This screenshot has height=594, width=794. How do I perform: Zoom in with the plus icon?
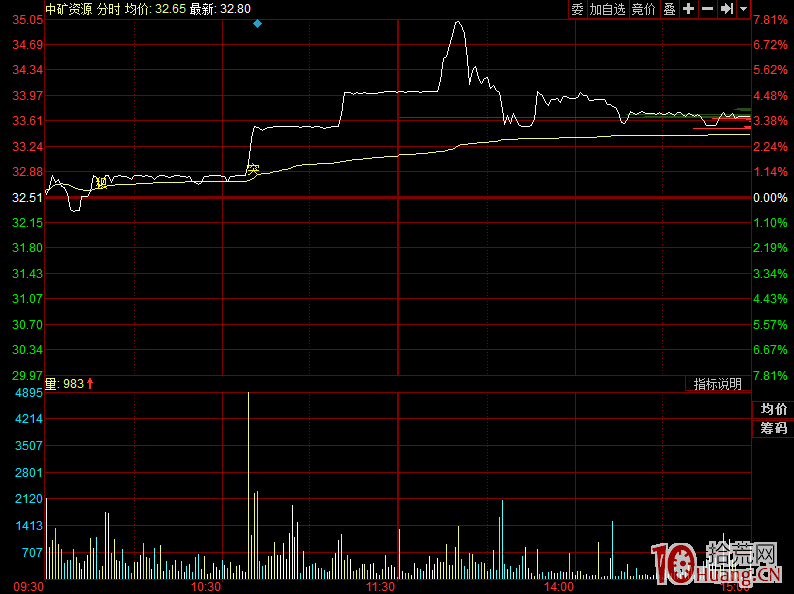click(x=688, y=9)
